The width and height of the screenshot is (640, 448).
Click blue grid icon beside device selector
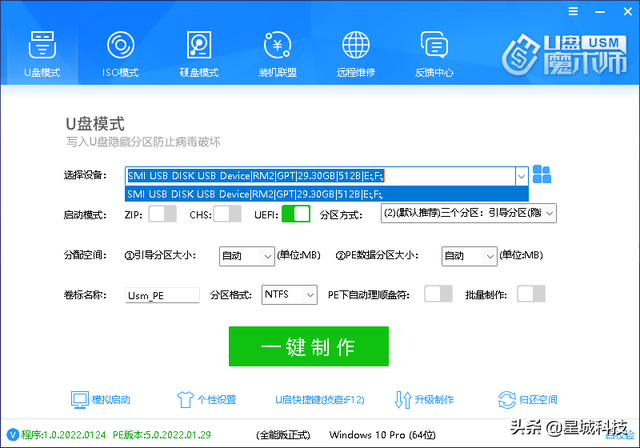tap(542, 174)
